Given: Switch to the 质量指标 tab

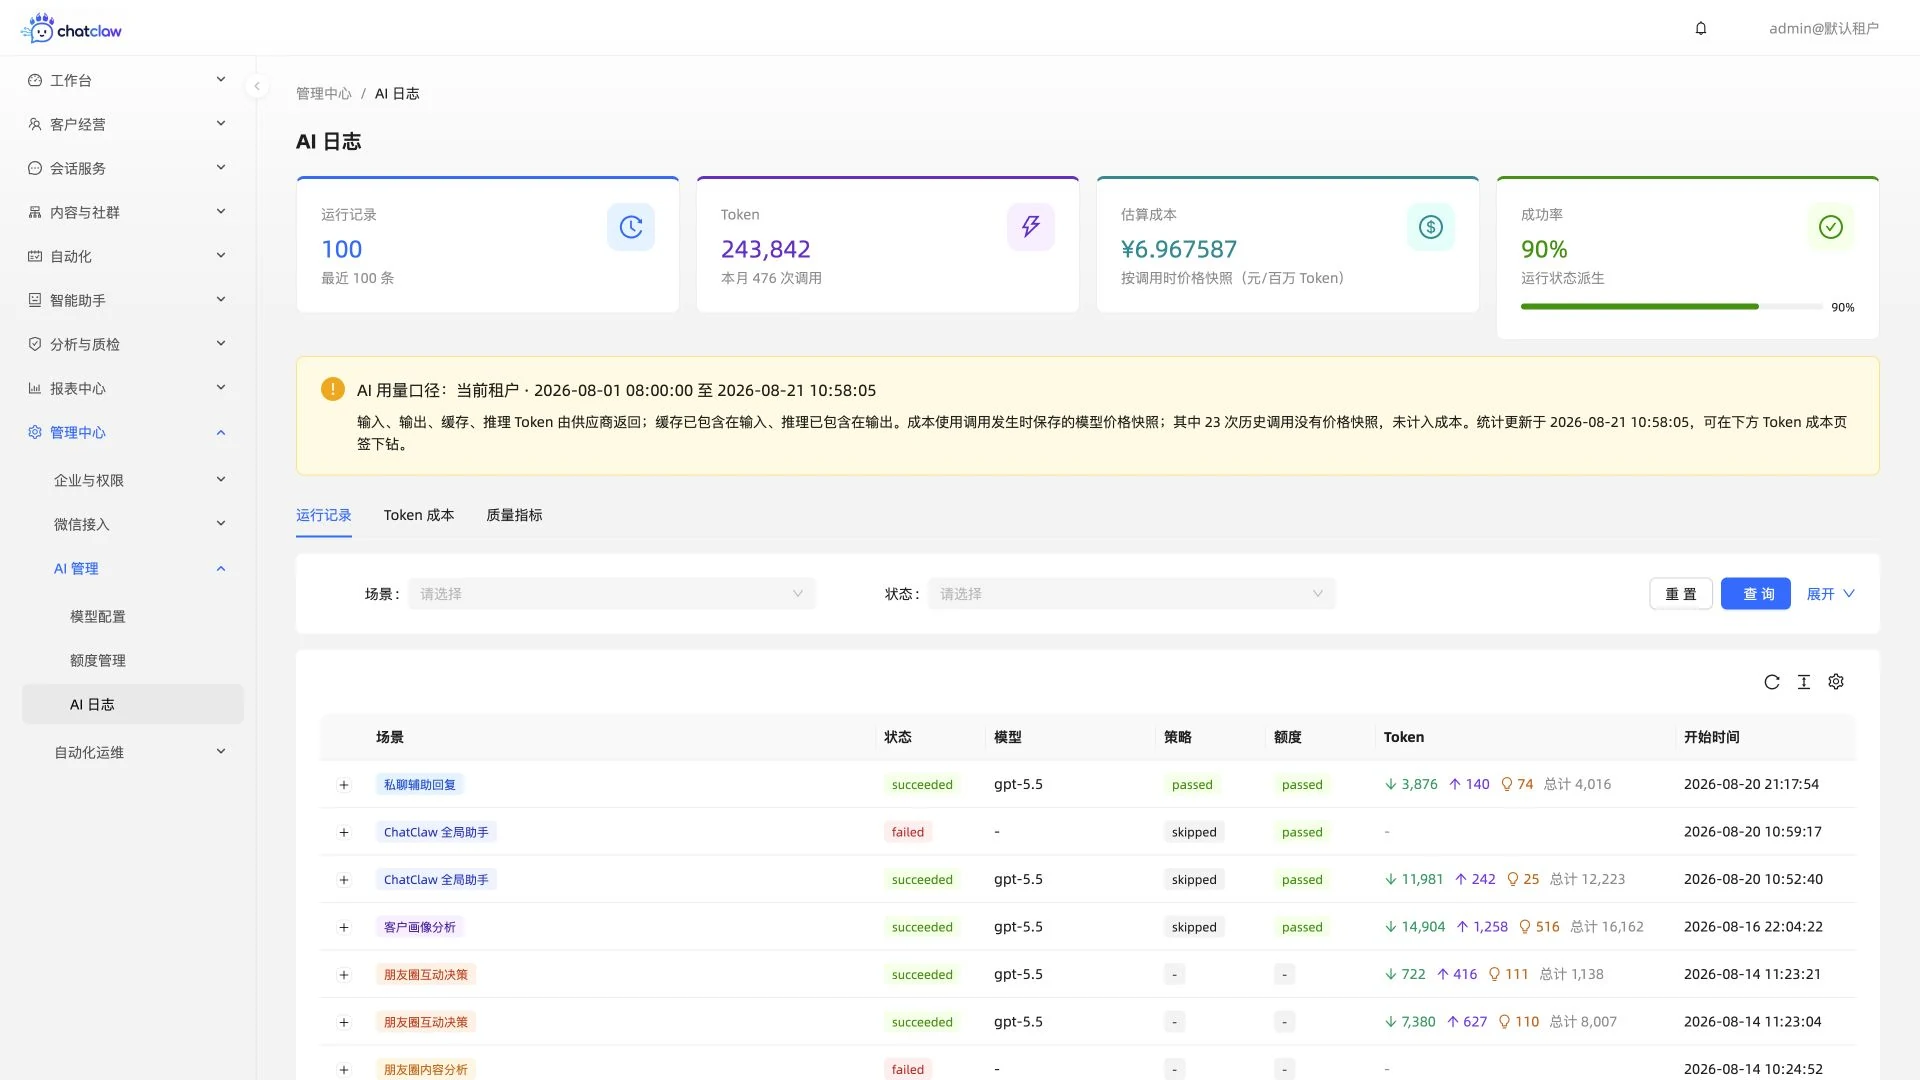Looking at the screenshot, I should click(x=514, y=515).
